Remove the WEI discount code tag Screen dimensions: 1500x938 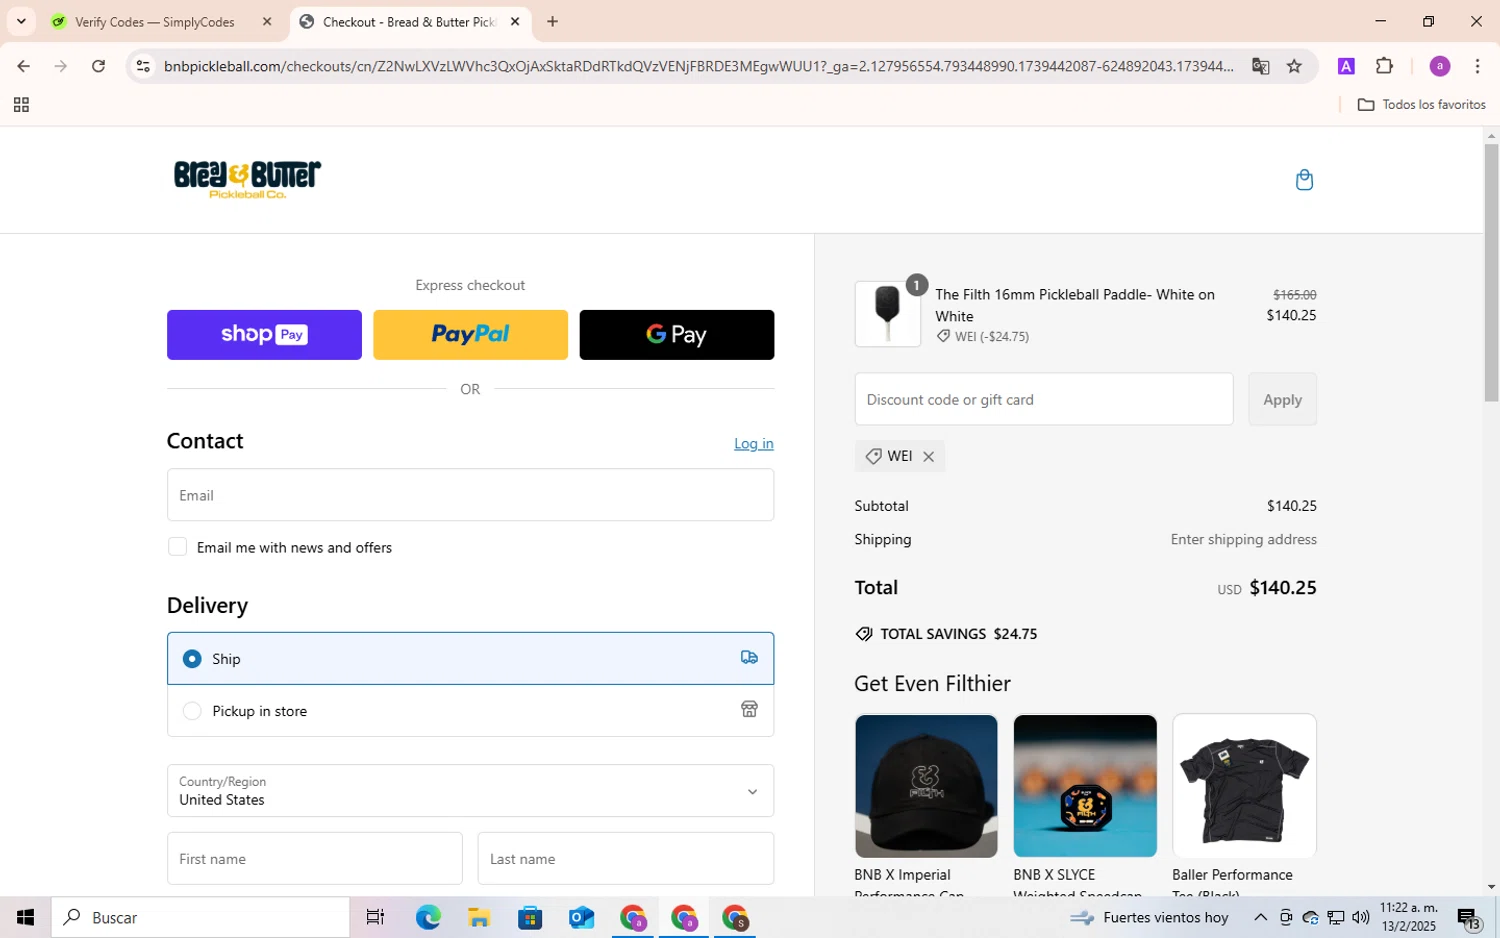point(928,457)
